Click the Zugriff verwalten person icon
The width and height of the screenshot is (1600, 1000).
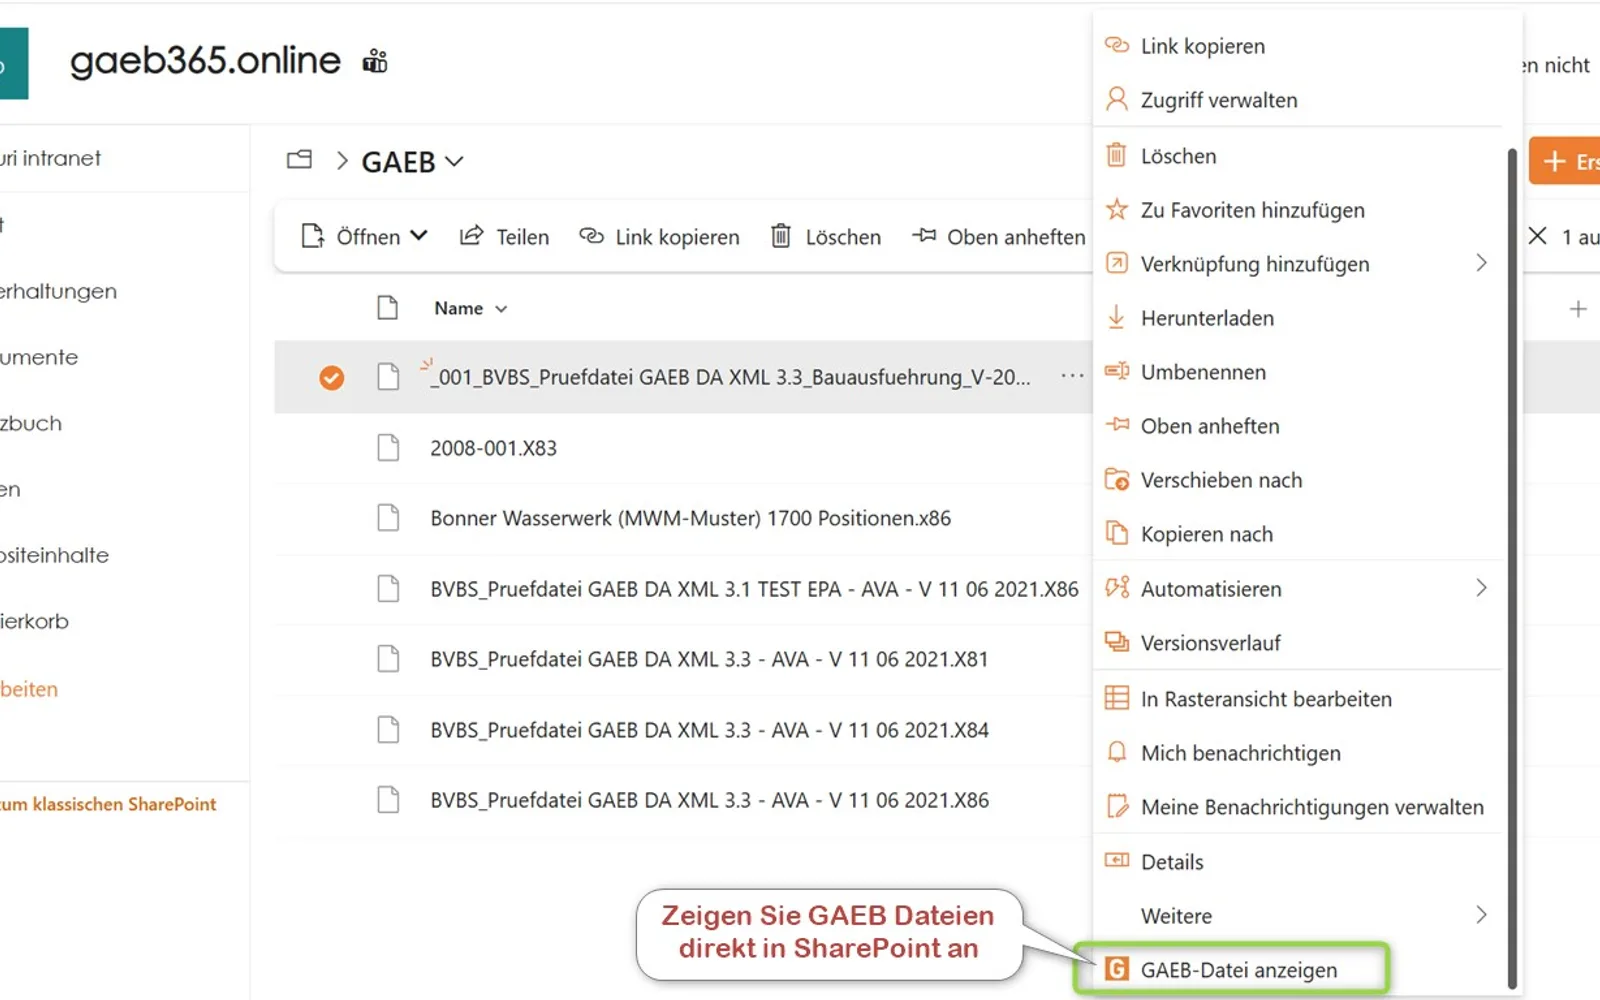tap(1116, 100)
